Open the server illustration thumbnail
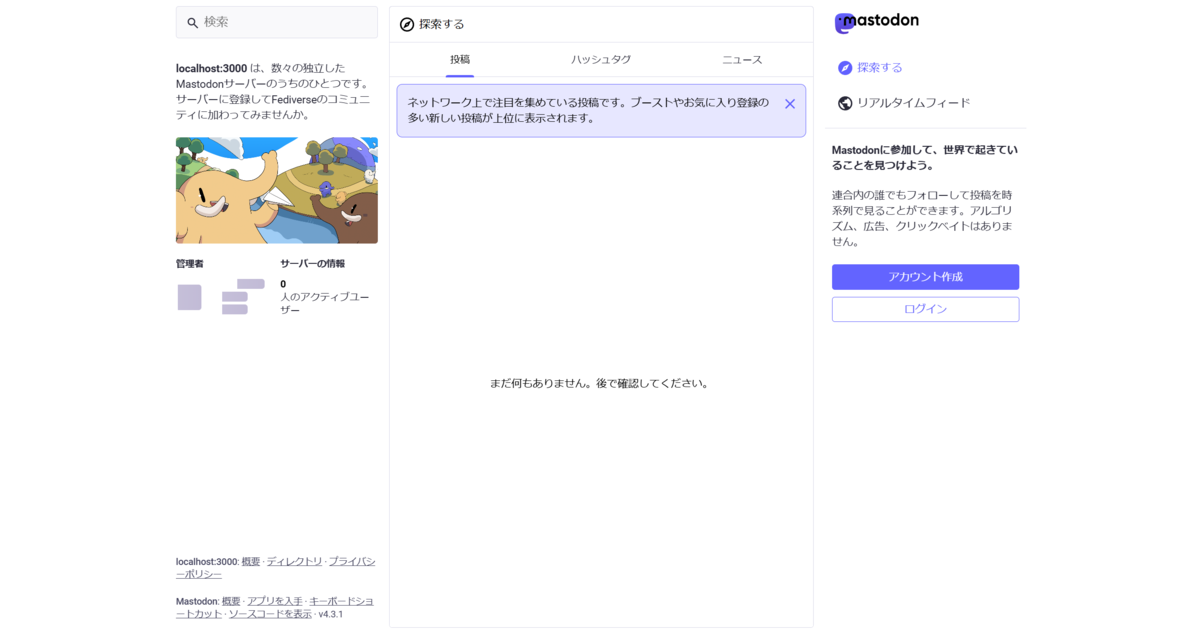Screen dimensions: 1200x632 click(x=277, y=190)
